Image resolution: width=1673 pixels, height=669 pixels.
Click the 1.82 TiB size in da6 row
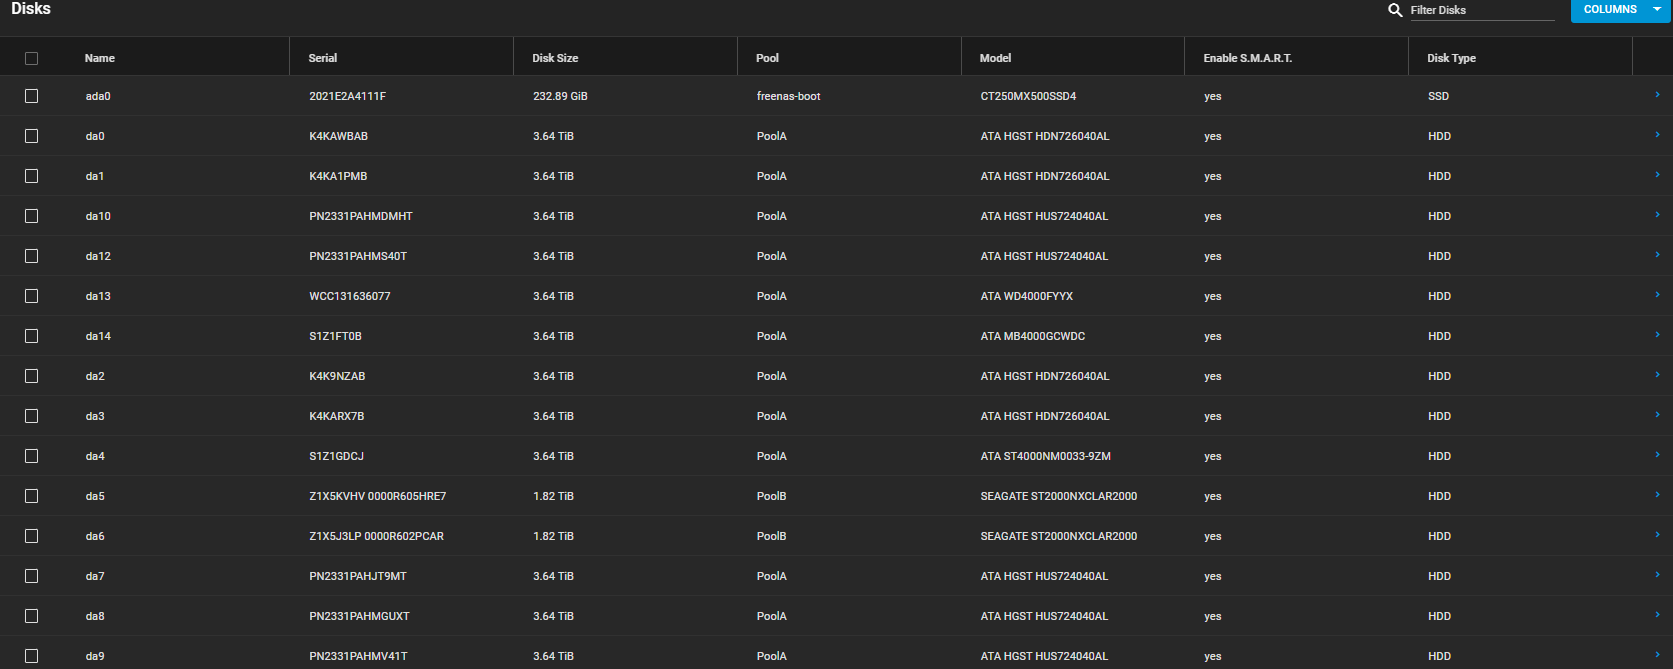pyautogui.click(x=553, y=536)
